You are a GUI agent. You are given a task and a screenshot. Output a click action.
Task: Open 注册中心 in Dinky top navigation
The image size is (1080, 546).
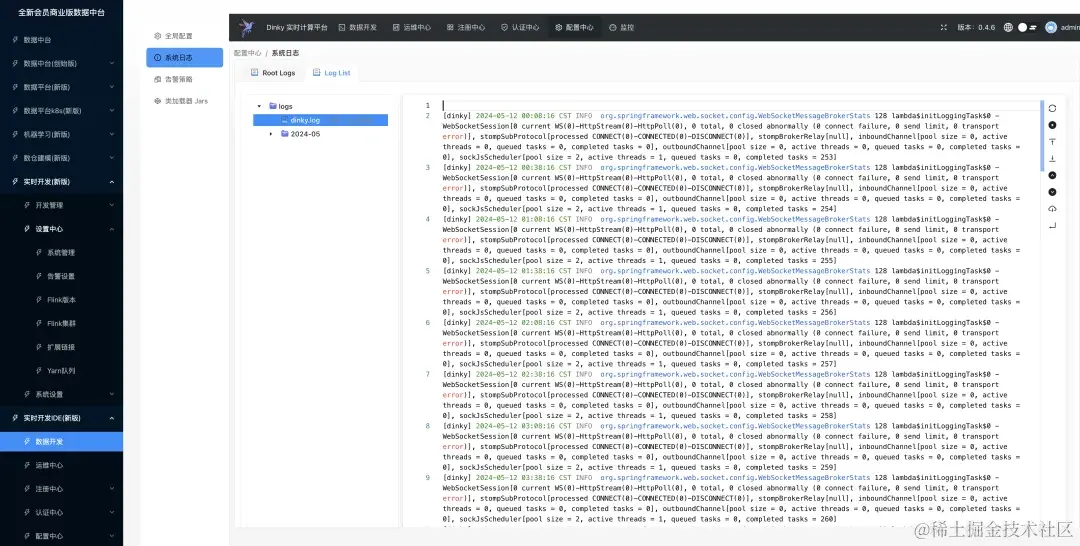coord(466,28)
